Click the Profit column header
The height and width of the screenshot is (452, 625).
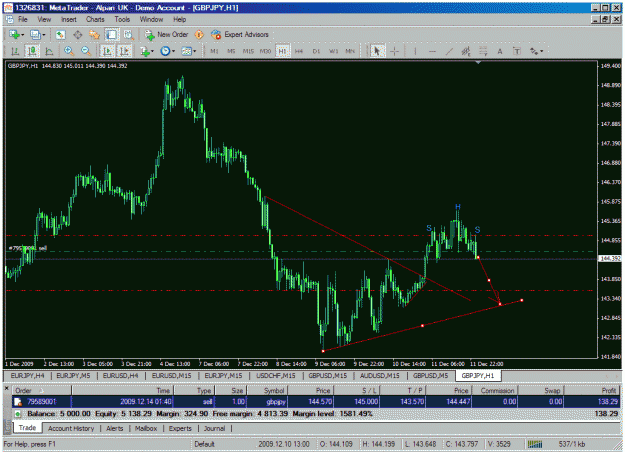pyautogui.click(x=592, y=391)
